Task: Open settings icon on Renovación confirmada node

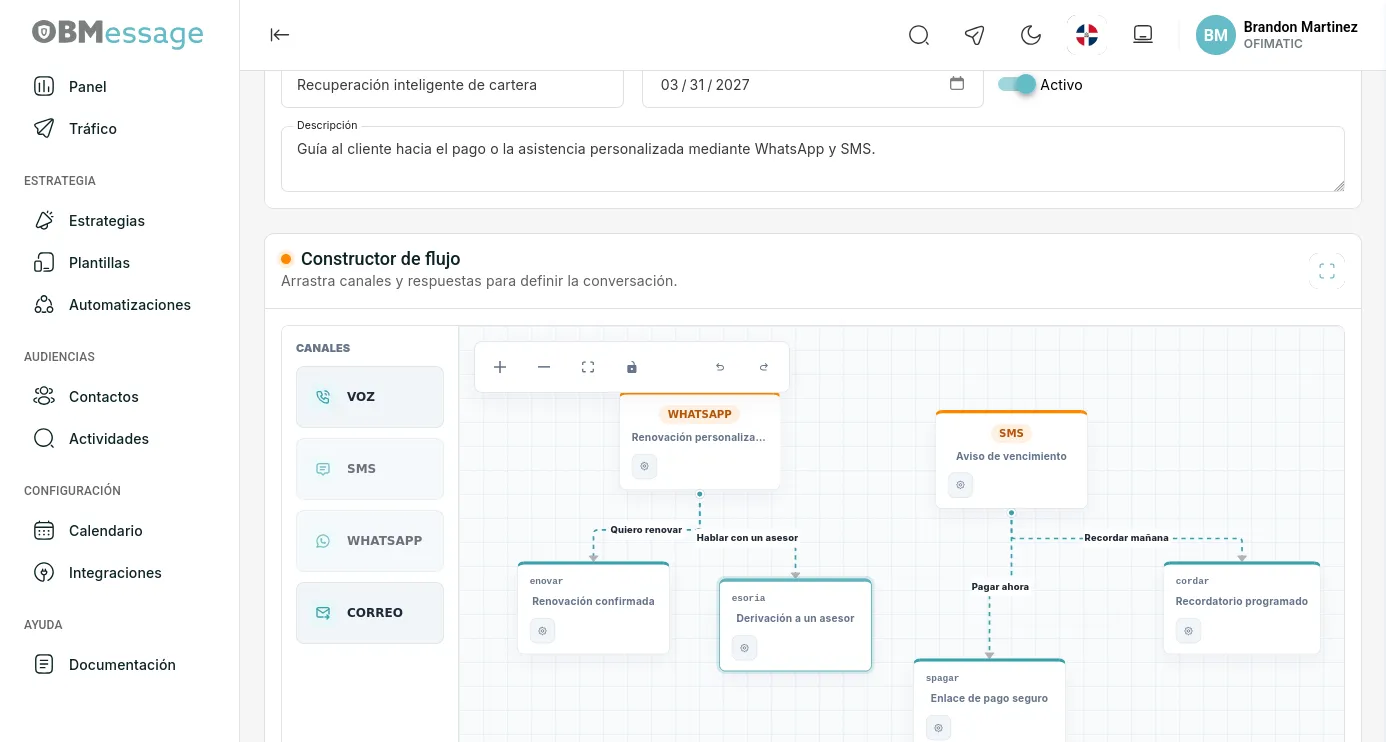Action: pyautogui.click(x=543, y=631)
